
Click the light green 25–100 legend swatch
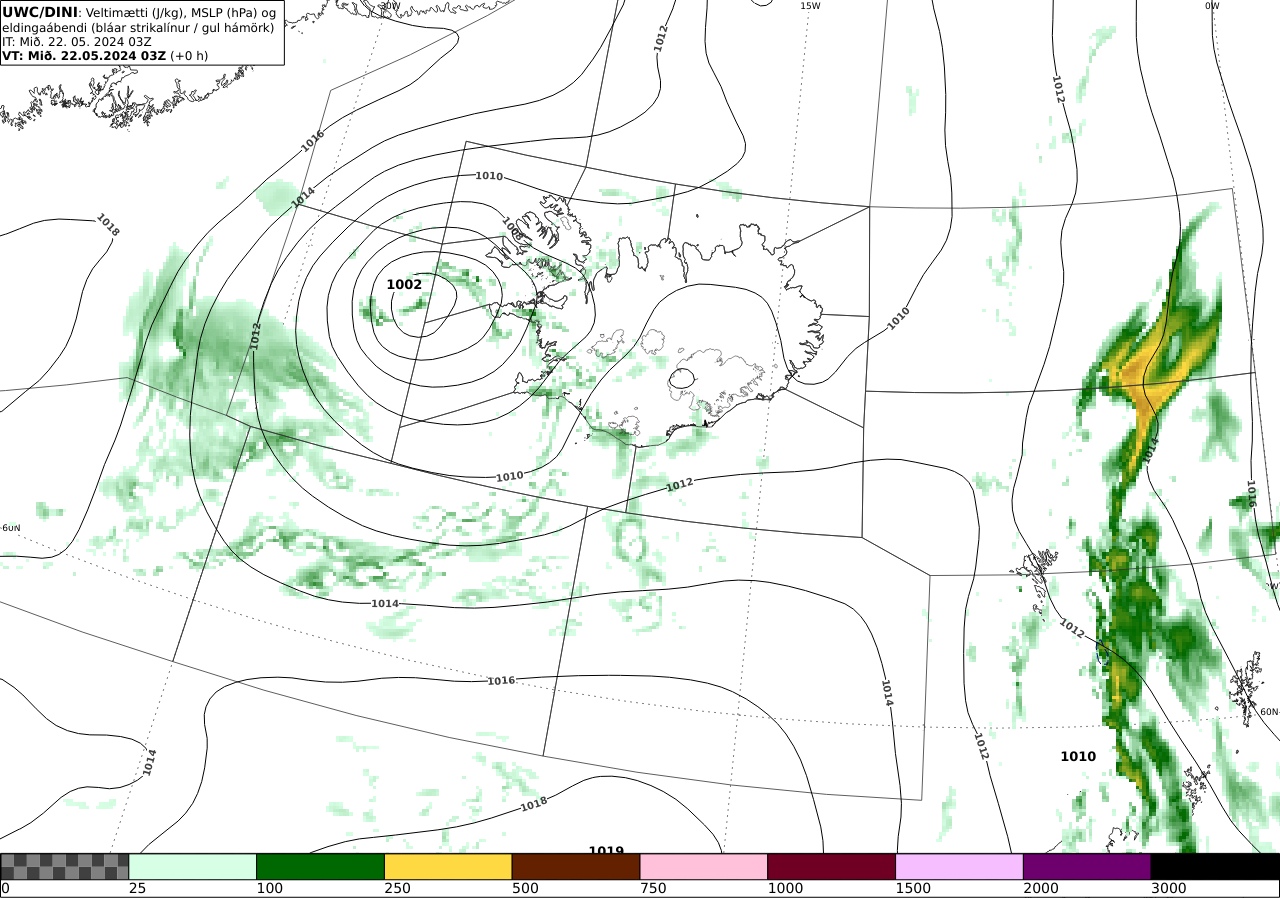(193, 866)
